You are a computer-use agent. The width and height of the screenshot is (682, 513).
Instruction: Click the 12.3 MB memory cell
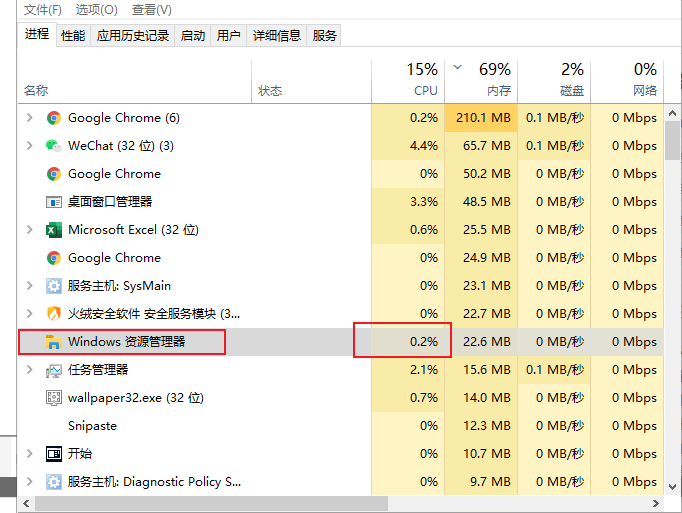pos(481,426)
